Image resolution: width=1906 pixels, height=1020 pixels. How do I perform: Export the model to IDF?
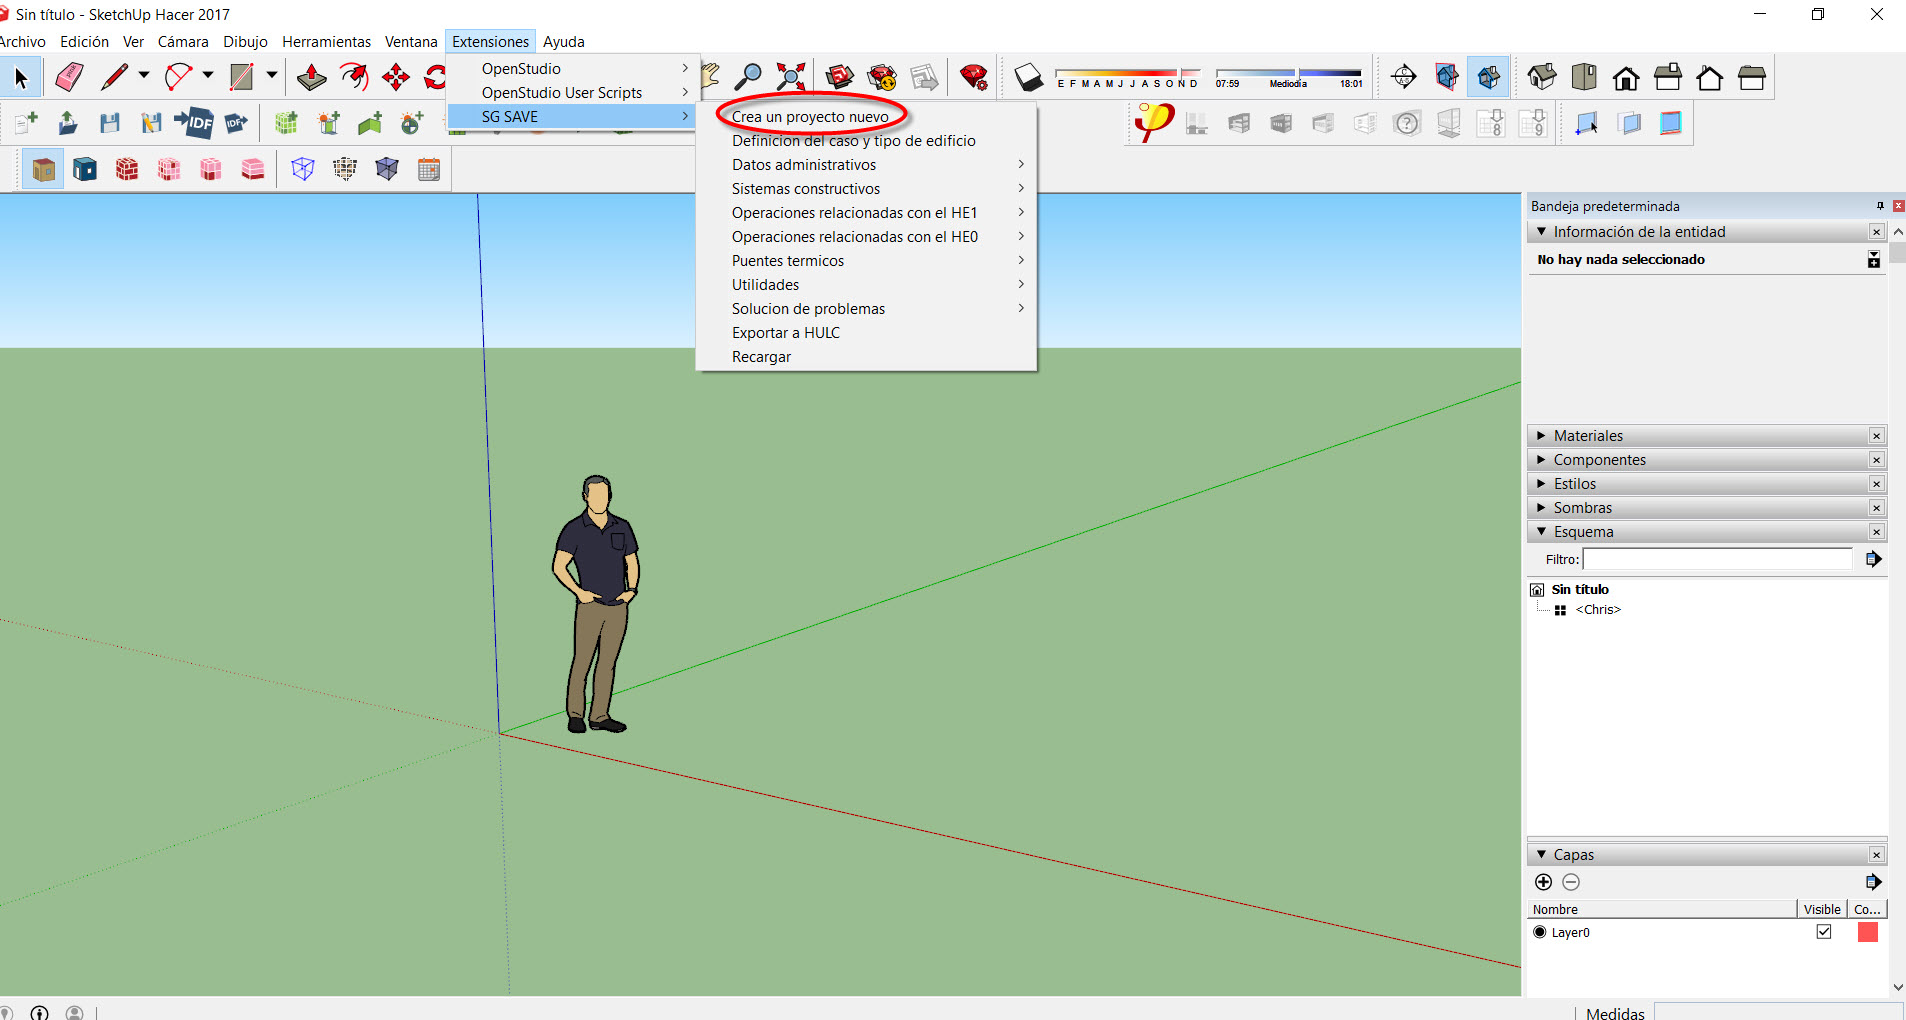click(x=236, y=123)
